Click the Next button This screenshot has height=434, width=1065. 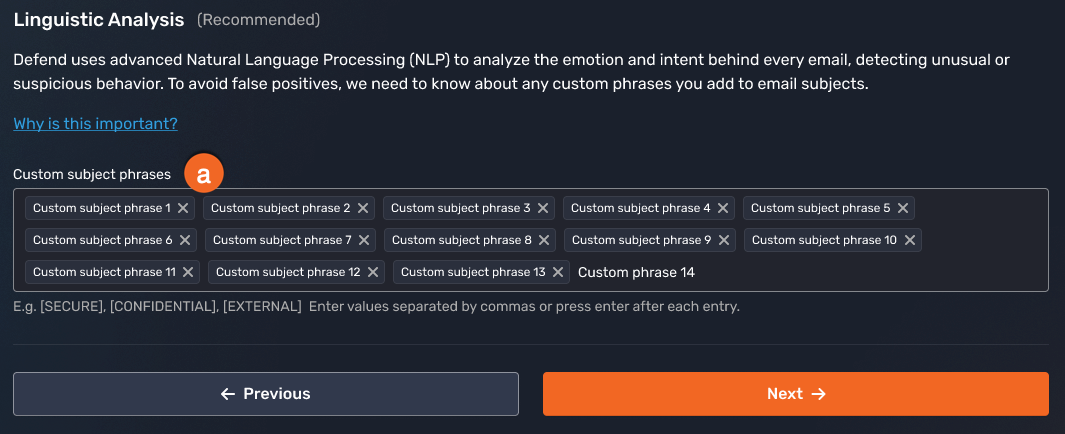[x=795, y=394]
